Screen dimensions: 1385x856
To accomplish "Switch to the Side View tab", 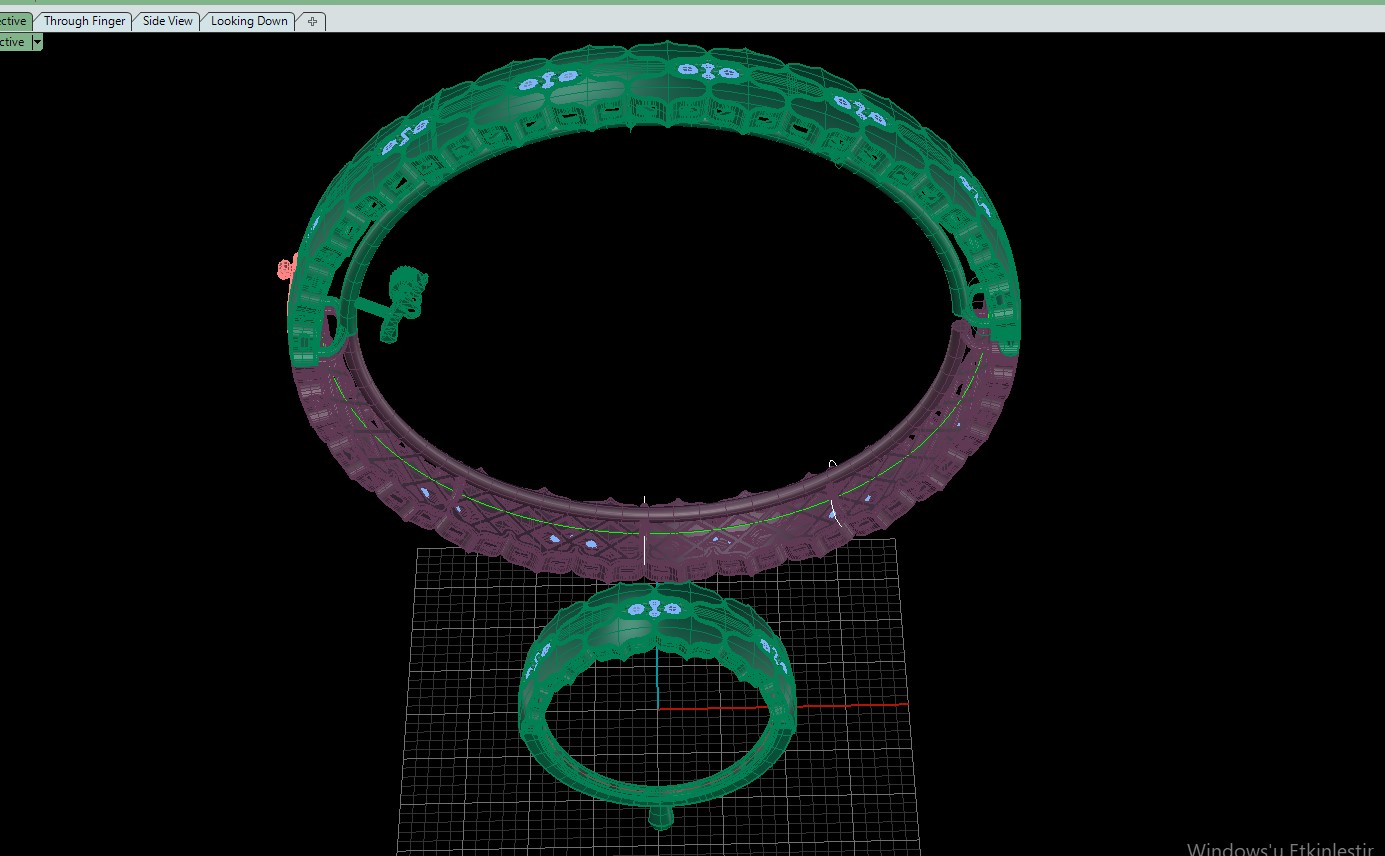I will click(x=168, y=21).
